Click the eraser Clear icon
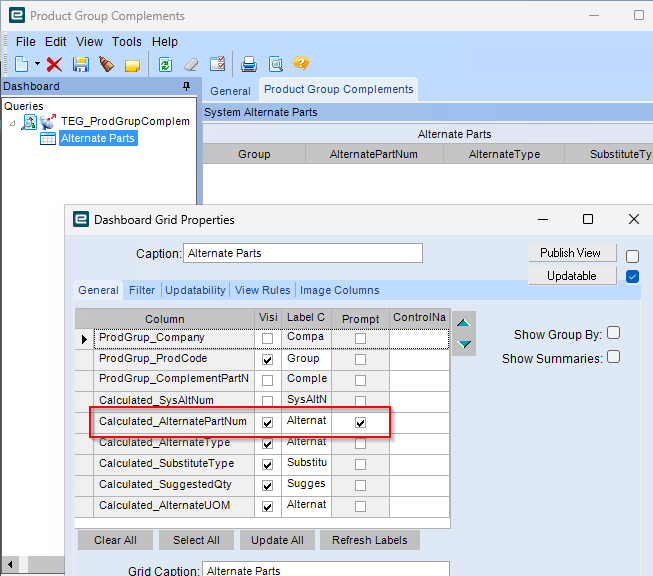Screen dimensions: 653x576 (191, 64)
